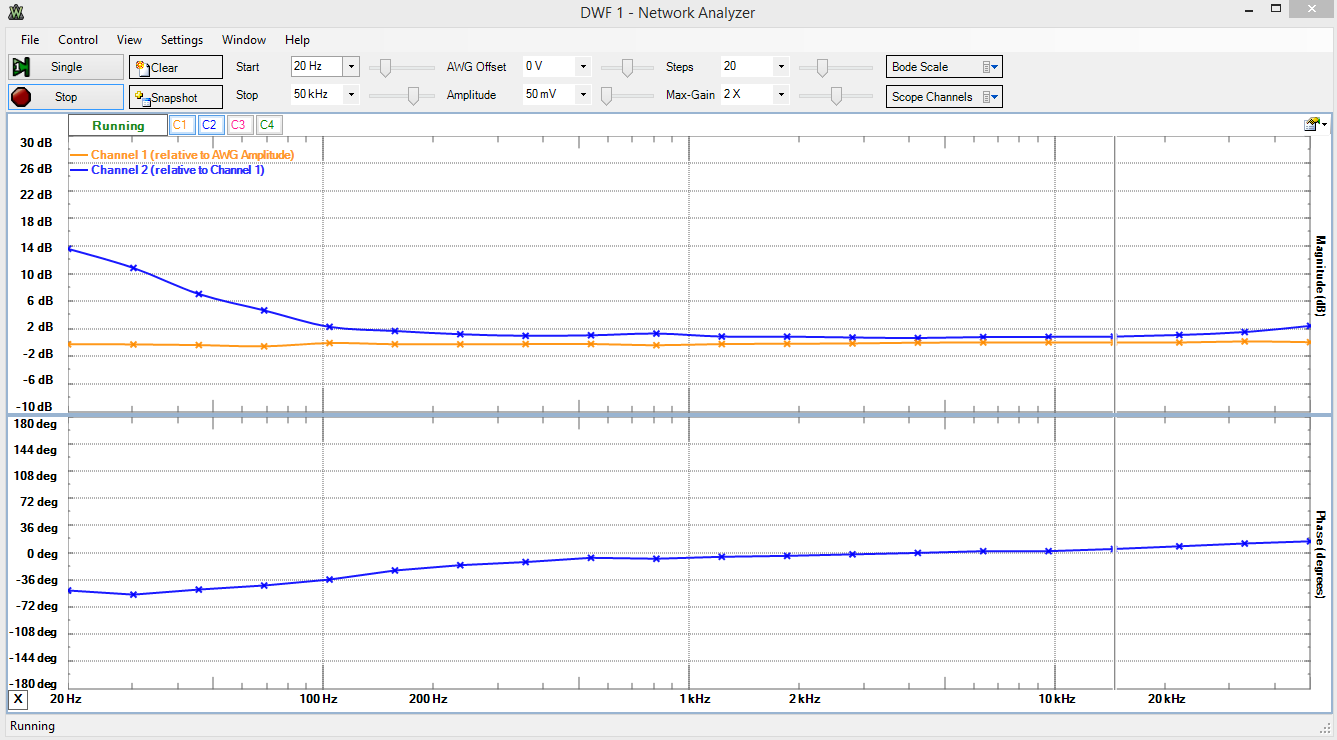Click the window resize grip in status bar

click(x=1326, y=729)
